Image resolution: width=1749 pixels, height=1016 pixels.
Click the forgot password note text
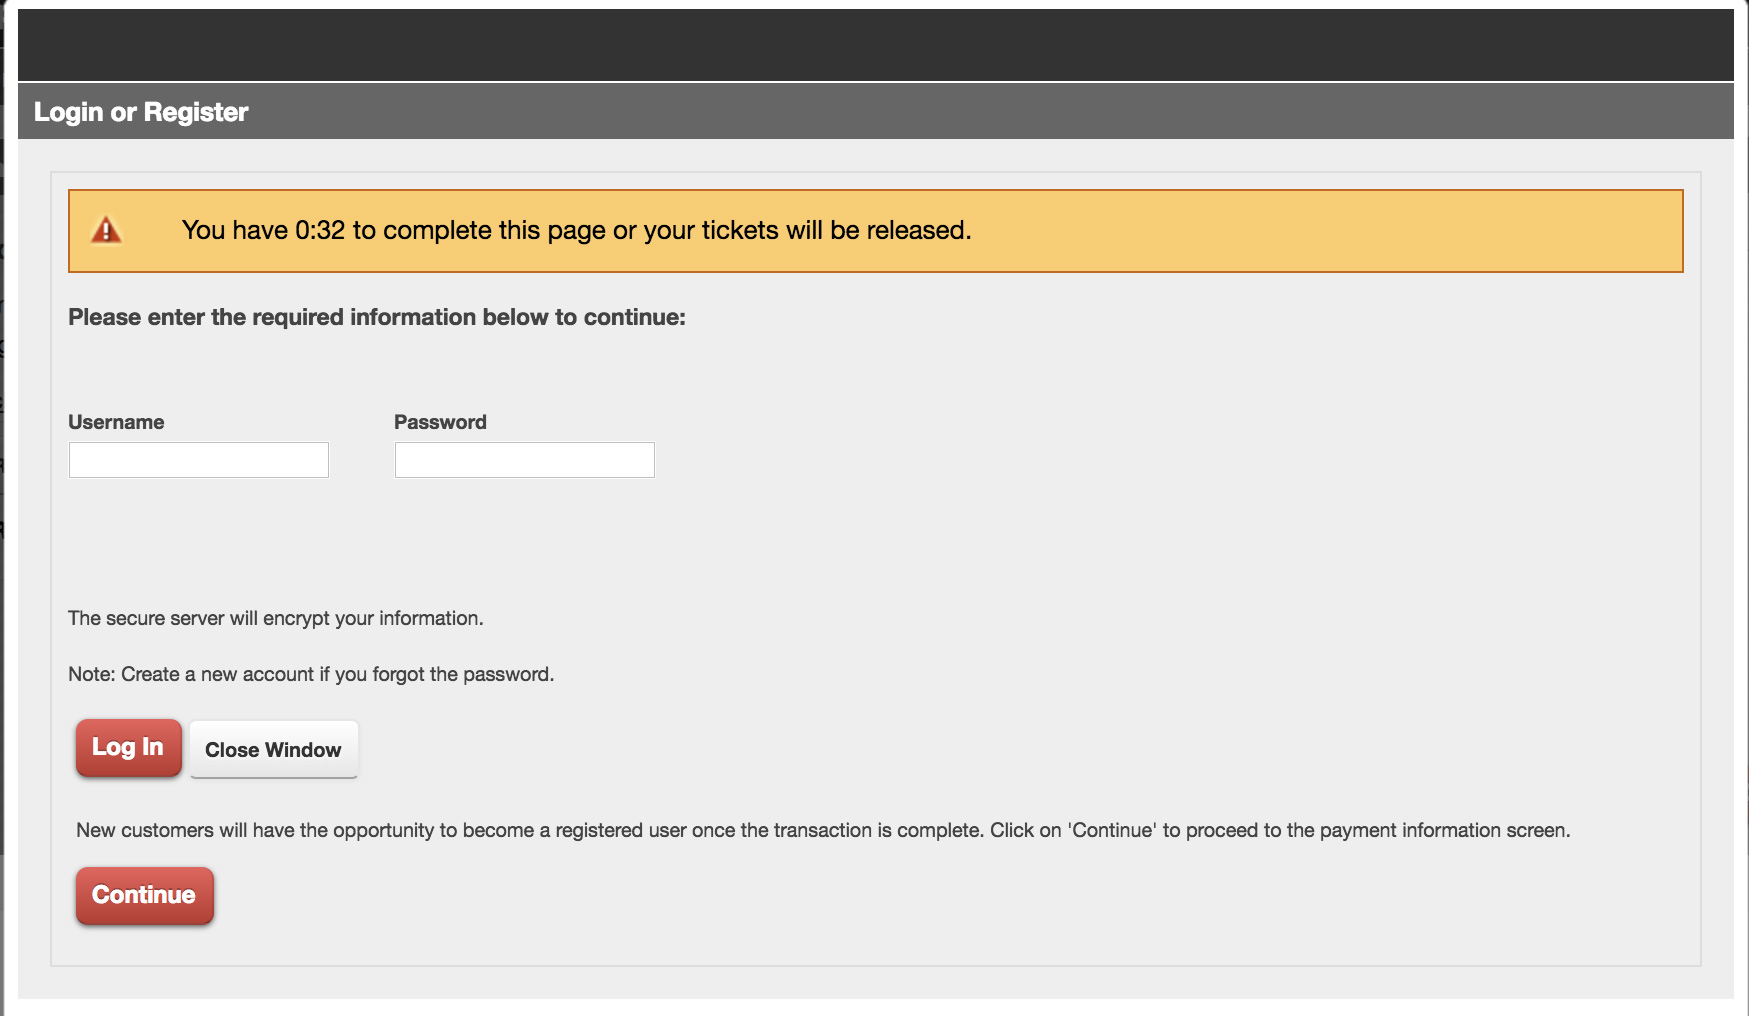(x=311, y=674)
